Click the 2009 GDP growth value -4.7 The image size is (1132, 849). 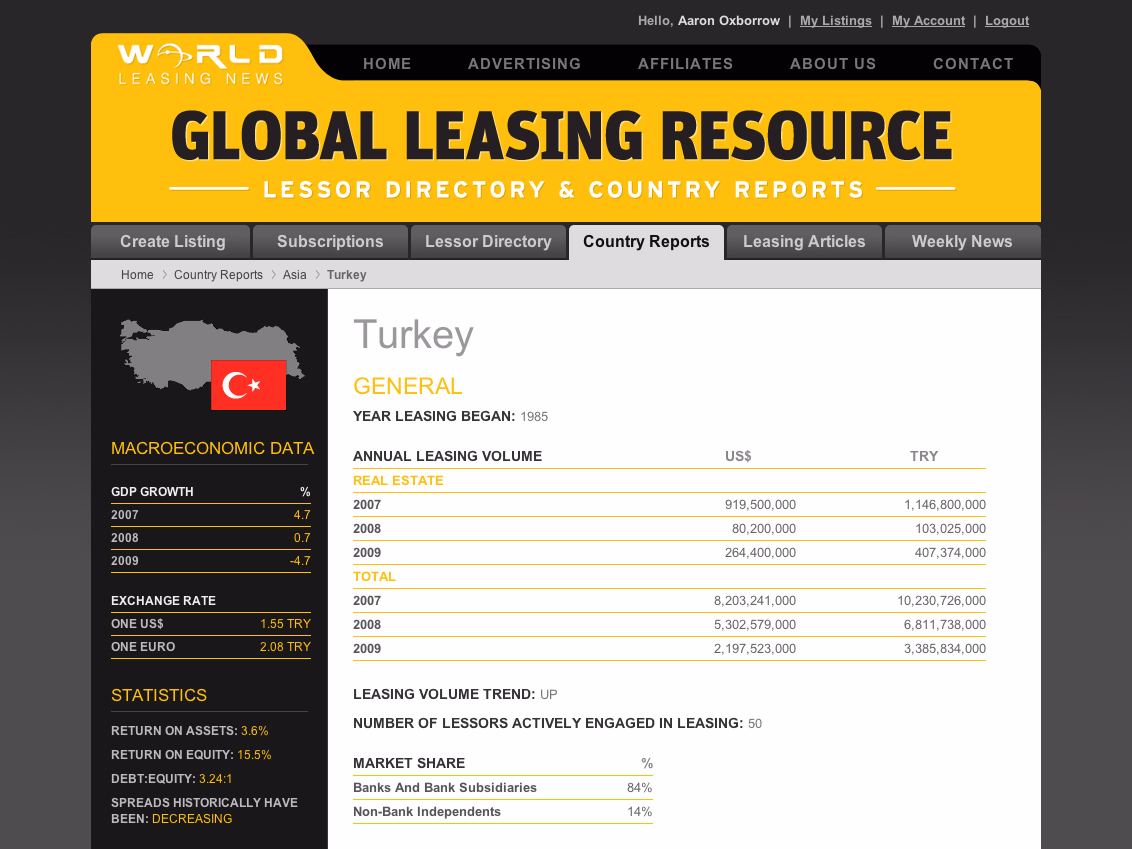tap(300, 561)
